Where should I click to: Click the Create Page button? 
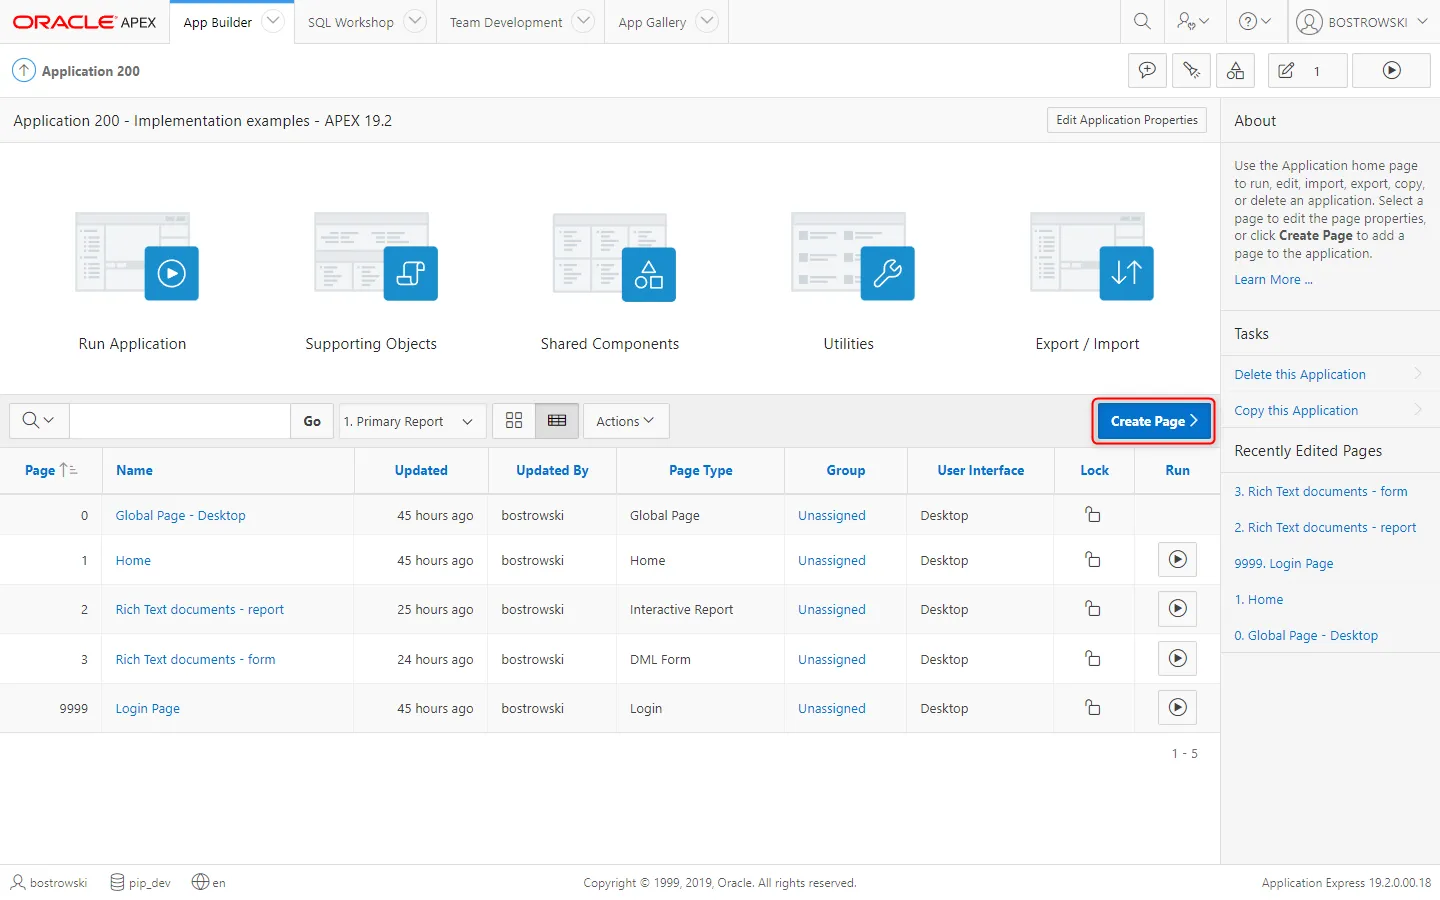[x=1153, y=421]
